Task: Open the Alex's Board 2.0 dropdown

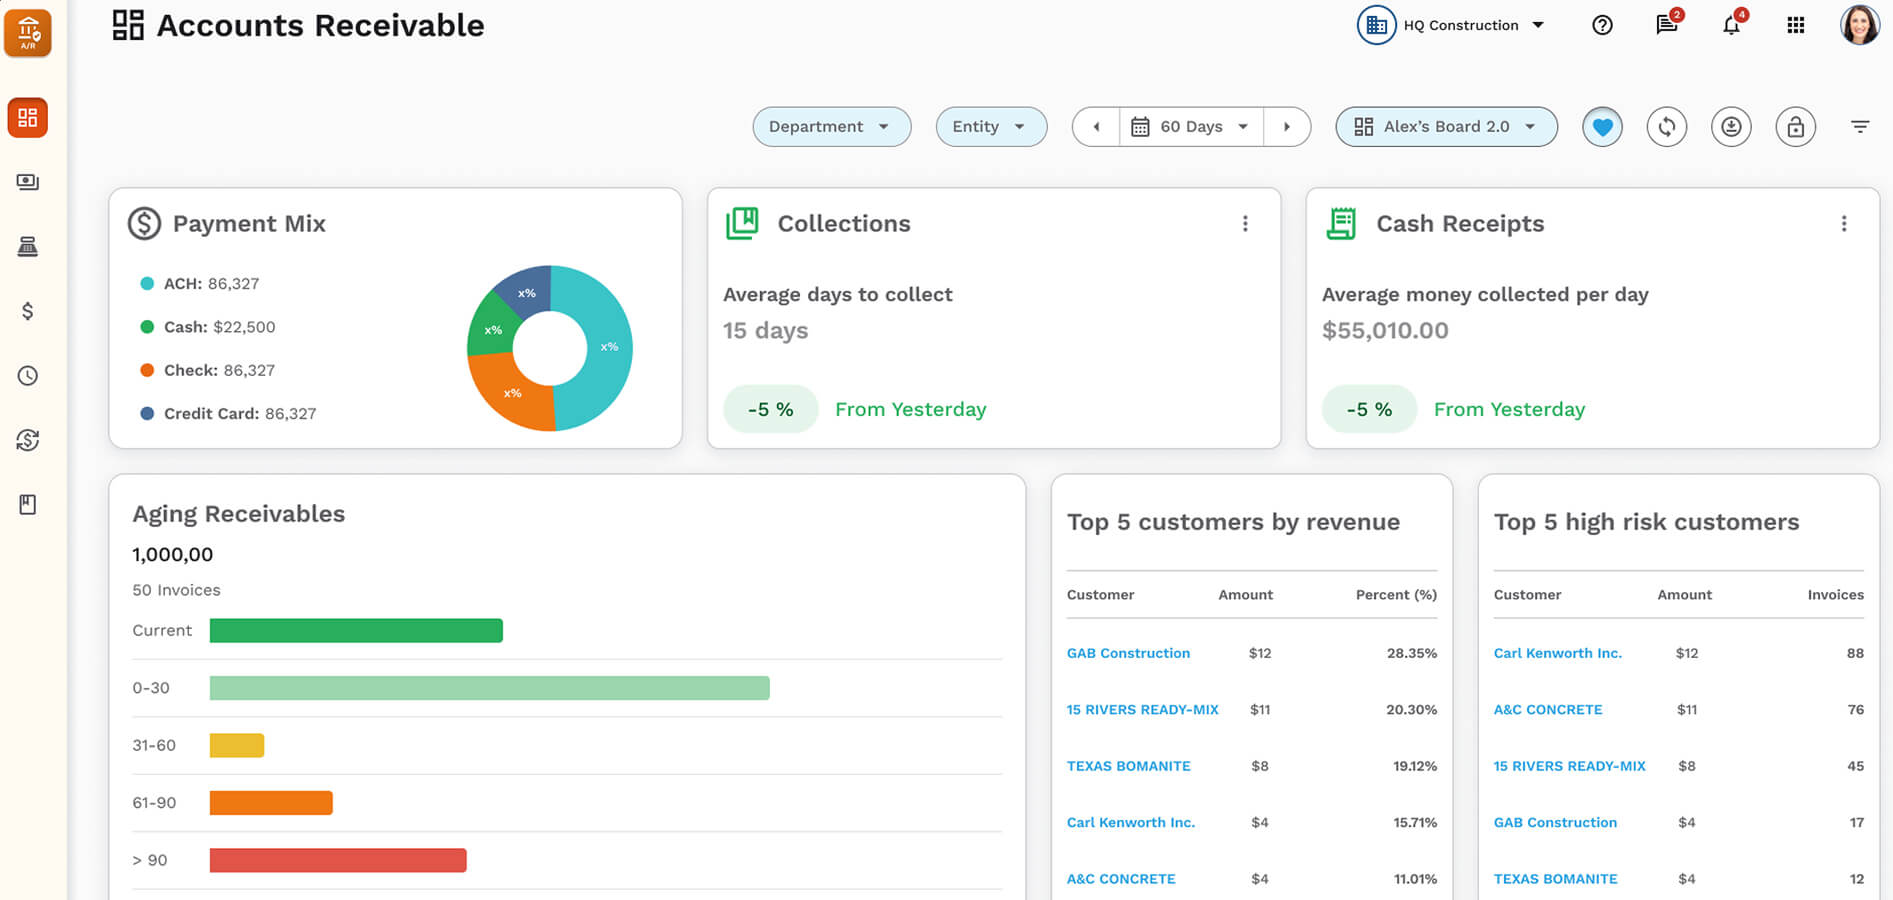Action: tap(1446, 127)
